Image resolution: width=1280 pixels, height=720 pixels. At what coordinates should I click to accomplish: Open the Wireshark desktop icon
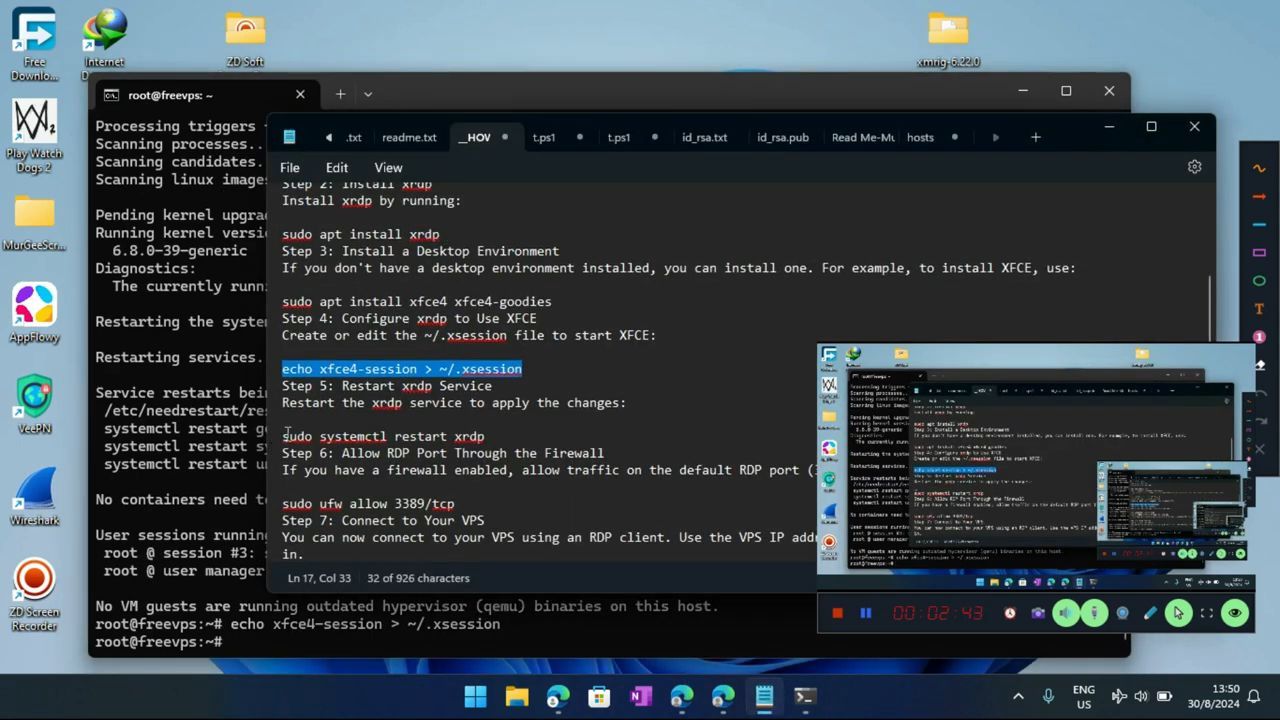tap(34, 497)
